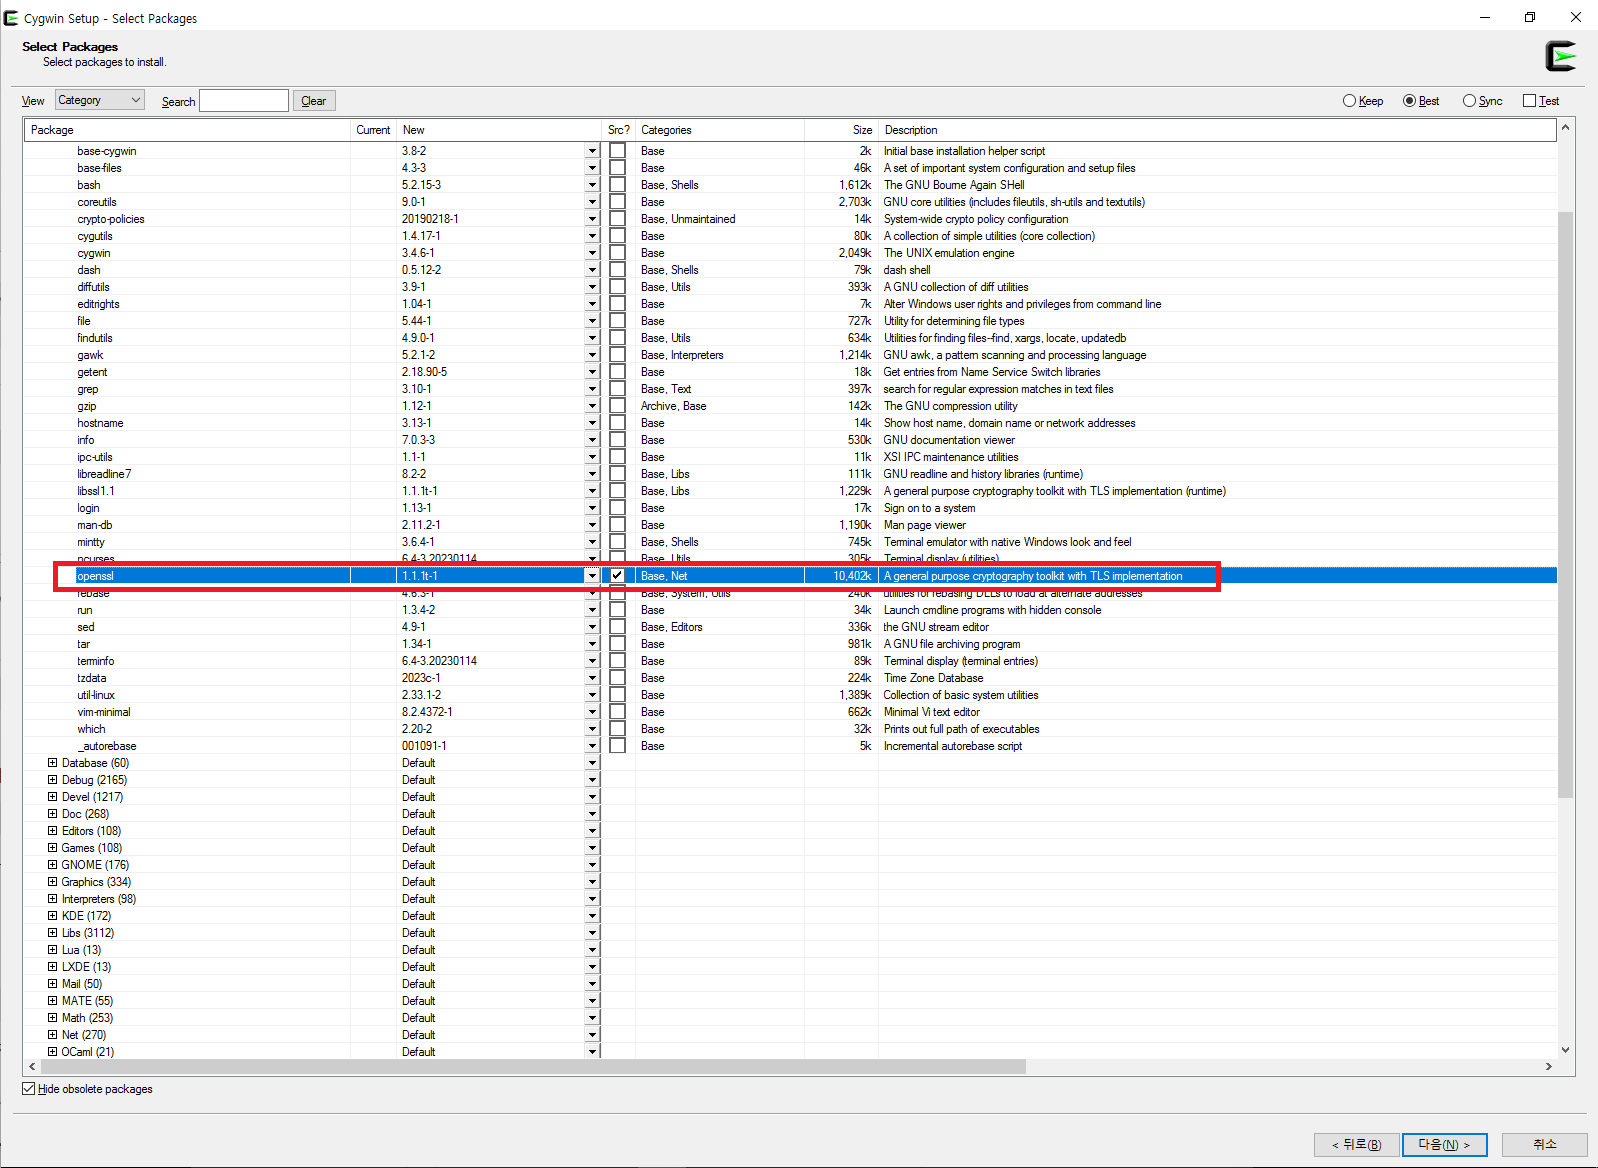The image size is (1598, 1168).
Task: Click the Clear button
Action: (314, 101)
